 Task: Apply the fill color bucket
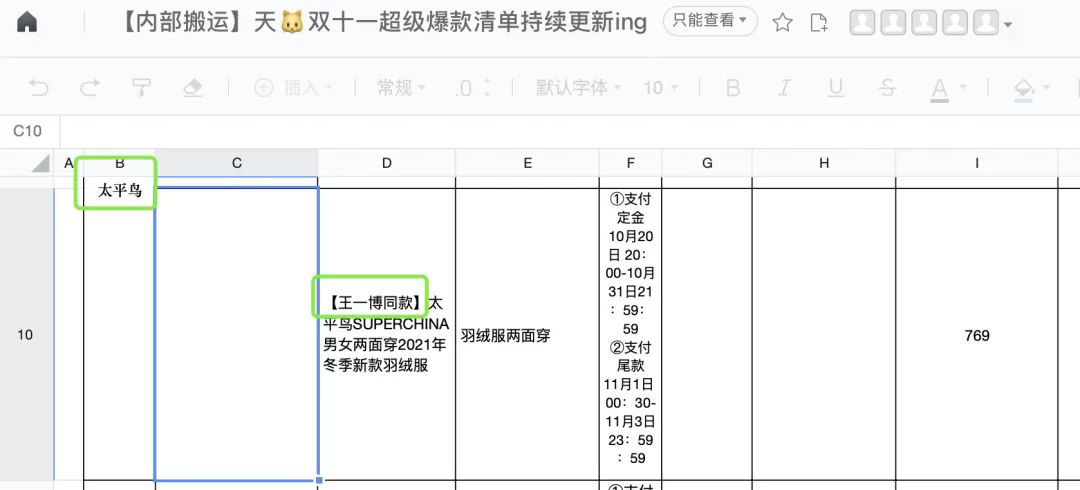click(x=1024, y=89)
